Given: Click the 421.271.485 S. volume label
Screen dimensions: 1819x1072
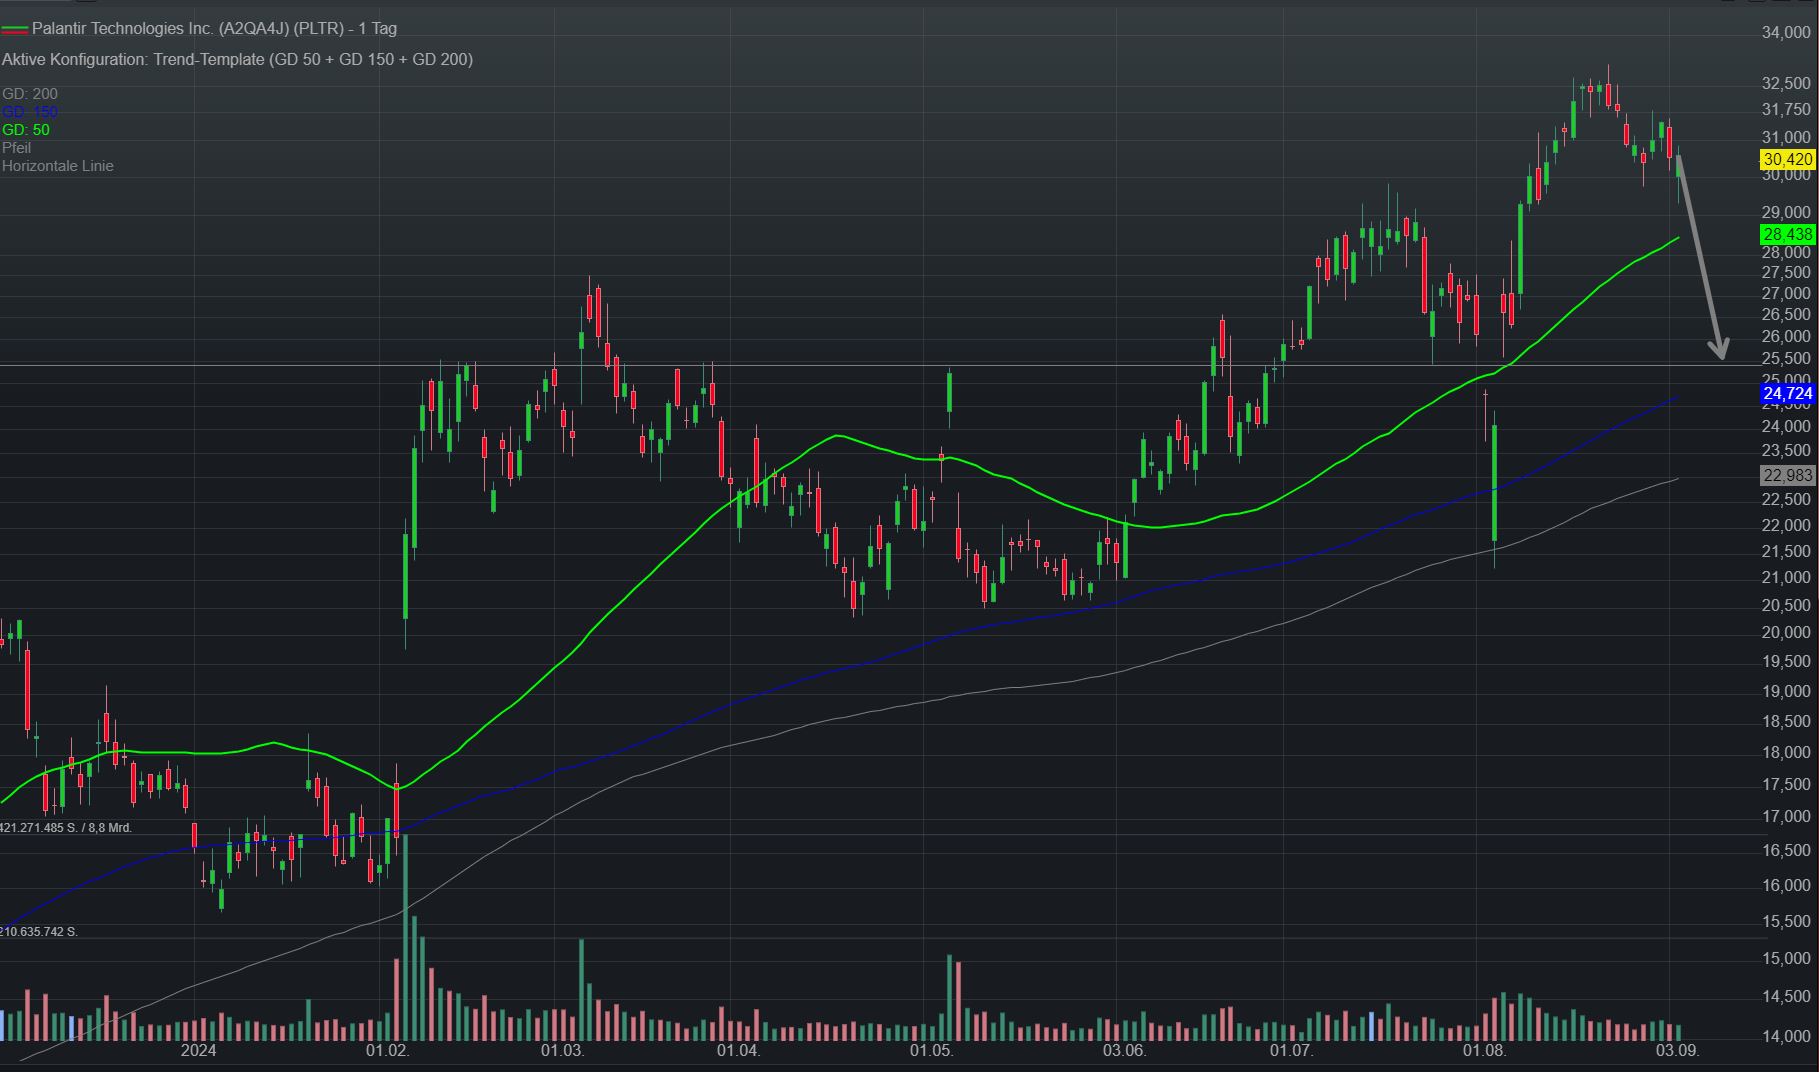Looking at the screenshot, I should (x=66, y=828).
